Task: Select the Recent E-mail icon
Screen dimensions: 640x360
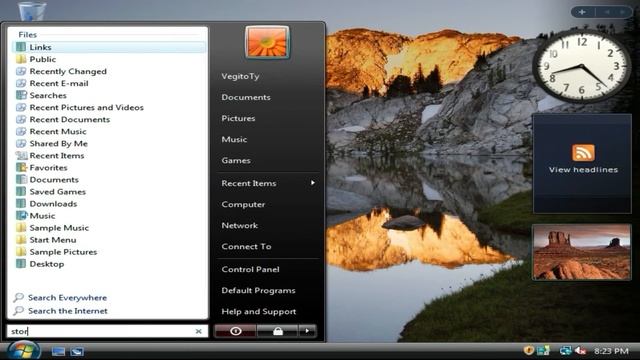Action: pyautogui.click(x=21, y=83)
